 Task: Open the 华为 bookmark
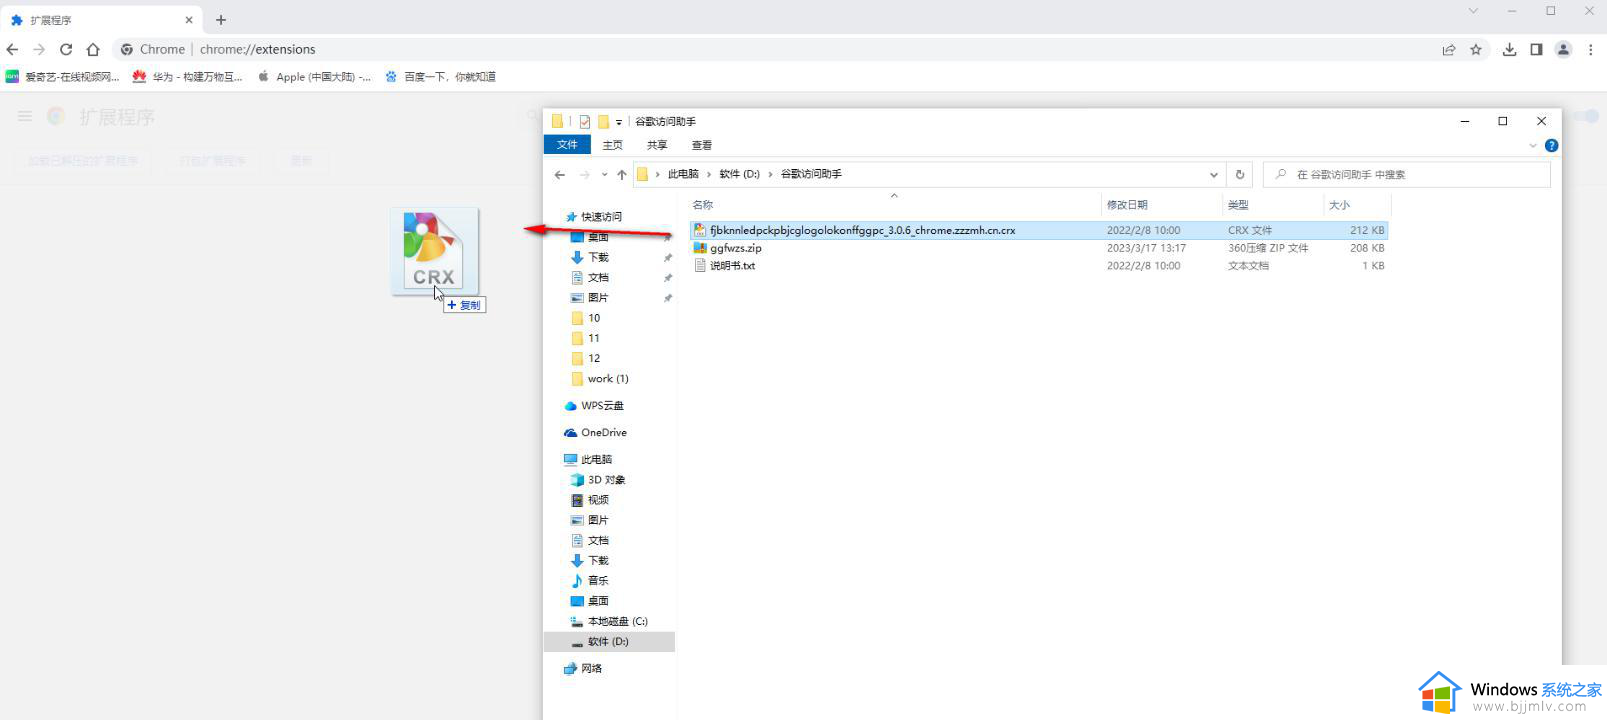(x=187, y=77)
